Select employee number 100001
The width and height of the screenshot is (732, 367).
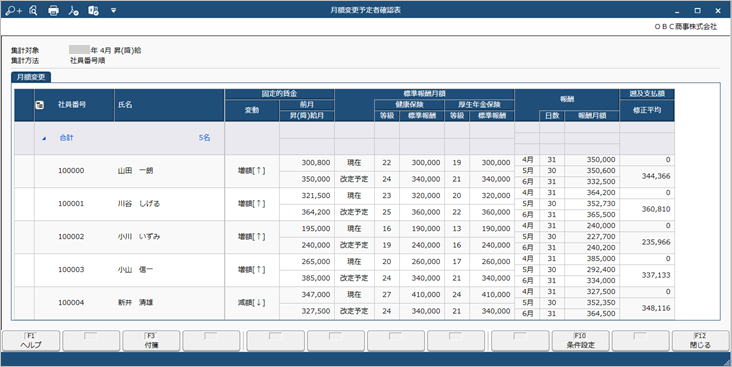[x=71, y=204]
